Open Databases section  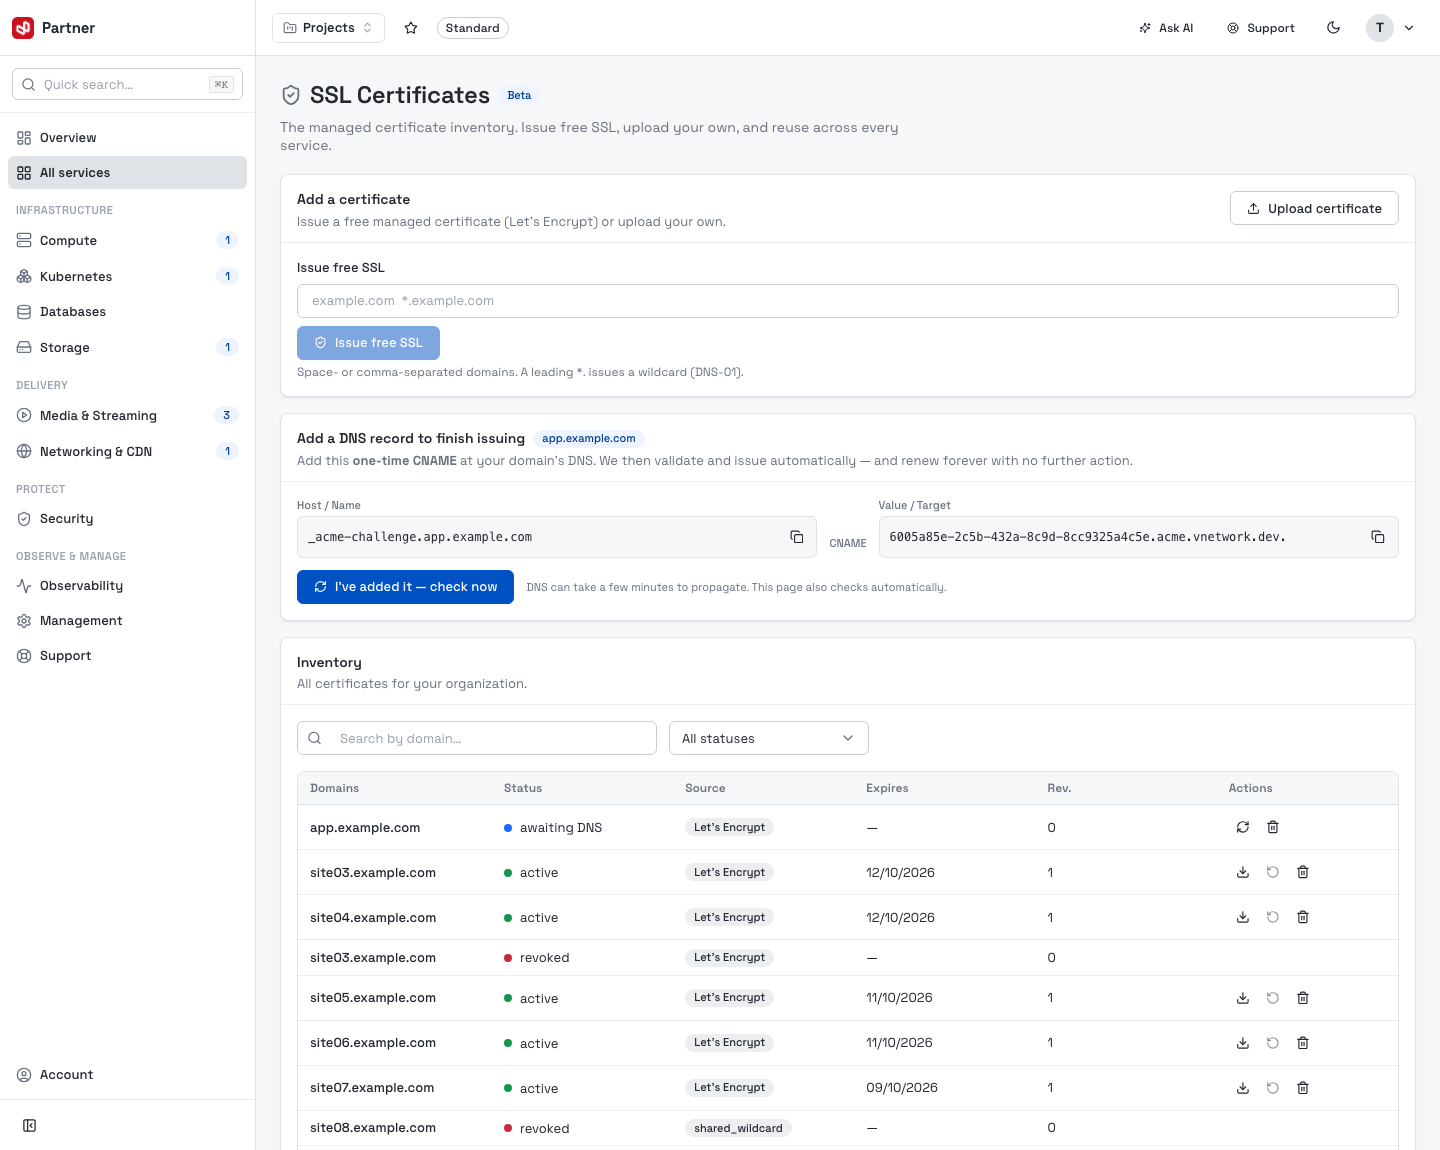127,312
